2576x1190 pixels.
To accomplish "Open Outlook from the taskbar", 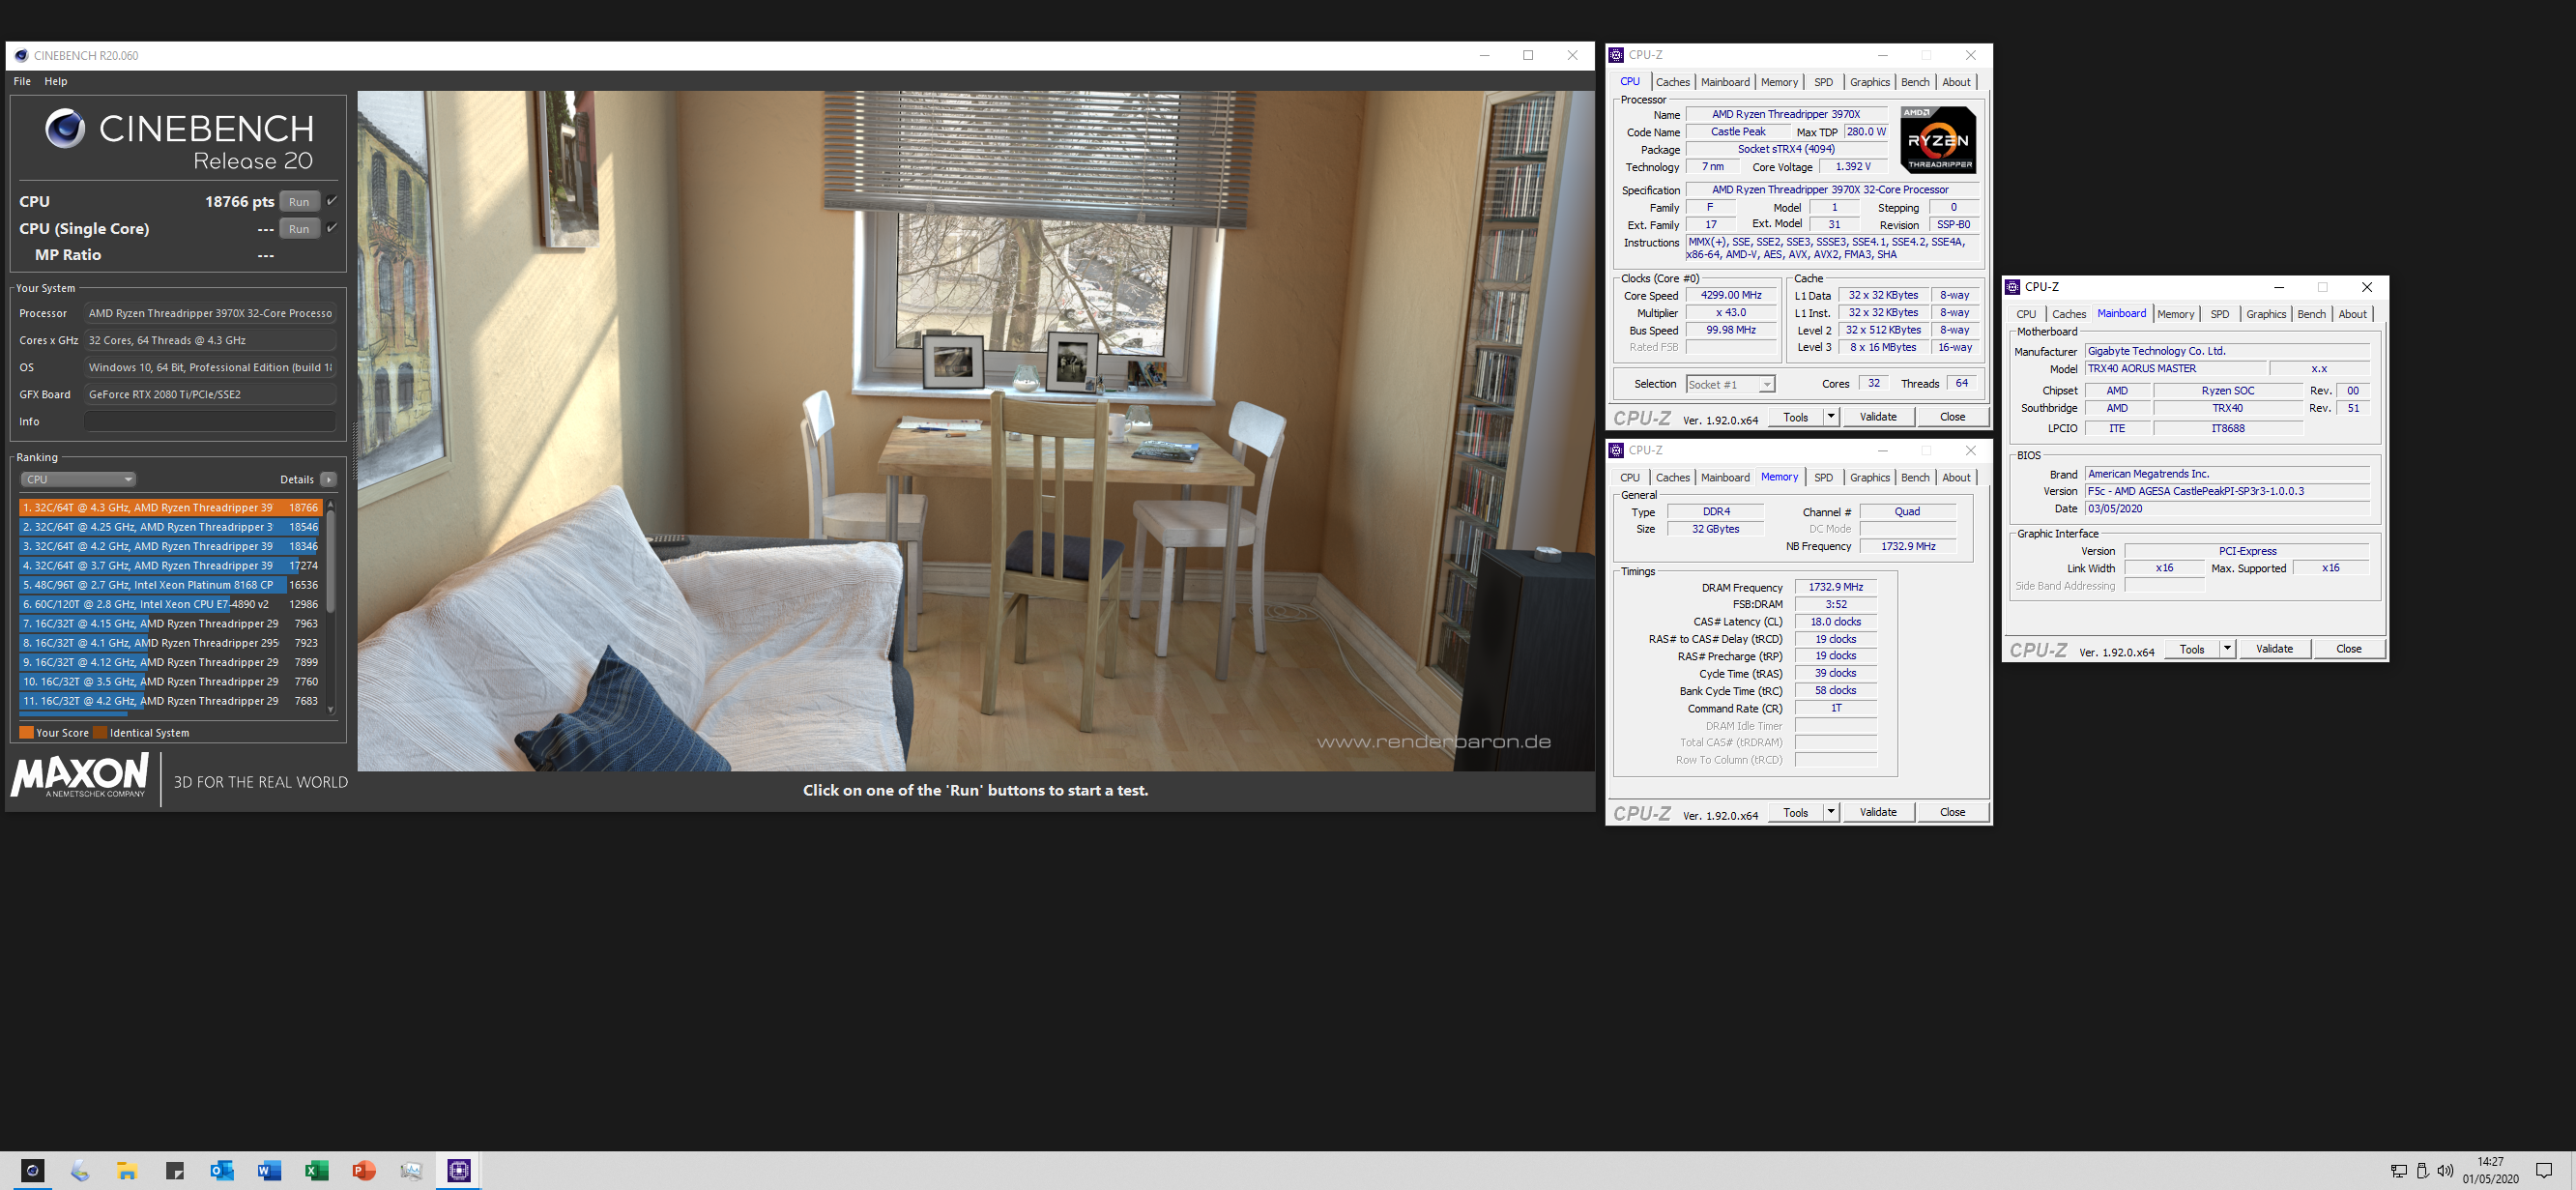I will coord(222,1170).
